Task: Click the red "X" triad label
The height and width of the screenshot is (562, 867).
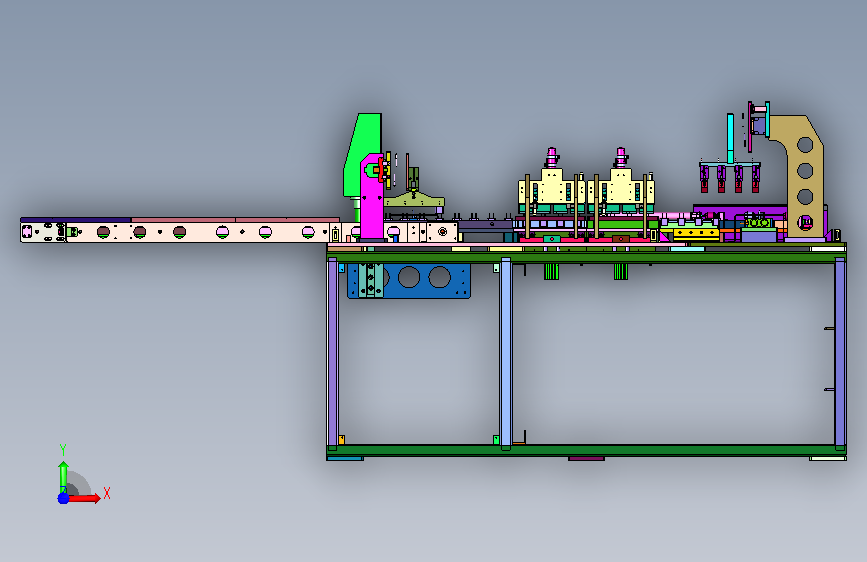Action: click(107, 493)
